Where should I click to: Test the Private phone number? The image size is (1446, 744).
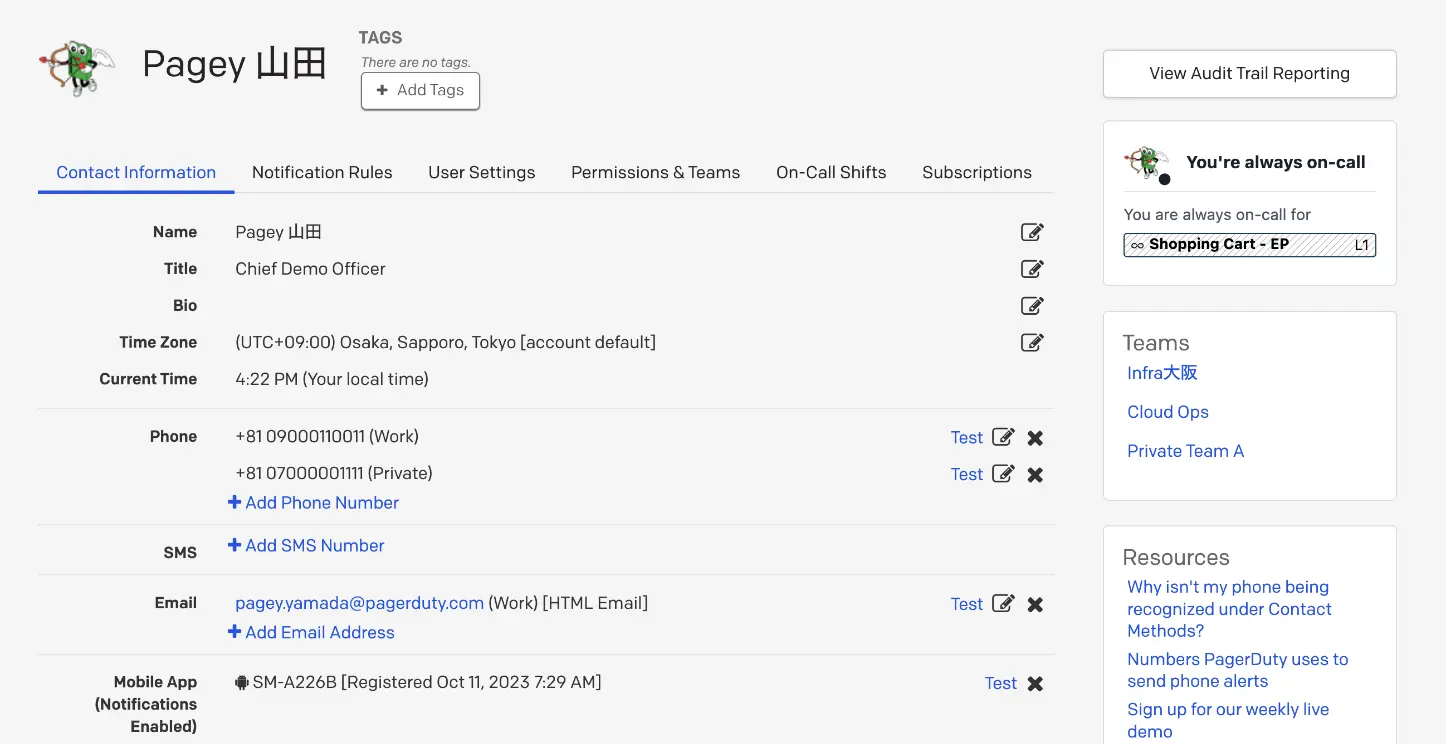[x=967, y=474]
